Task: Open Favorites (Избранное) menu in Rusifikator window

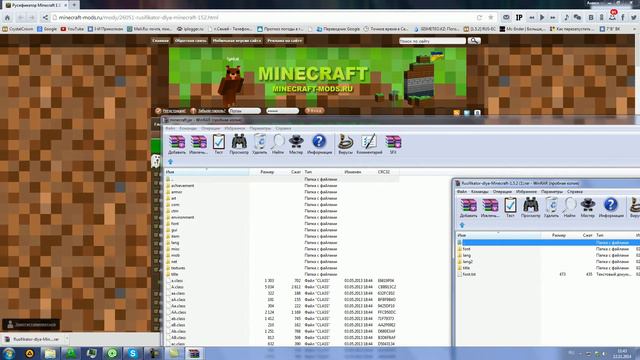Action: click(526, 191)
